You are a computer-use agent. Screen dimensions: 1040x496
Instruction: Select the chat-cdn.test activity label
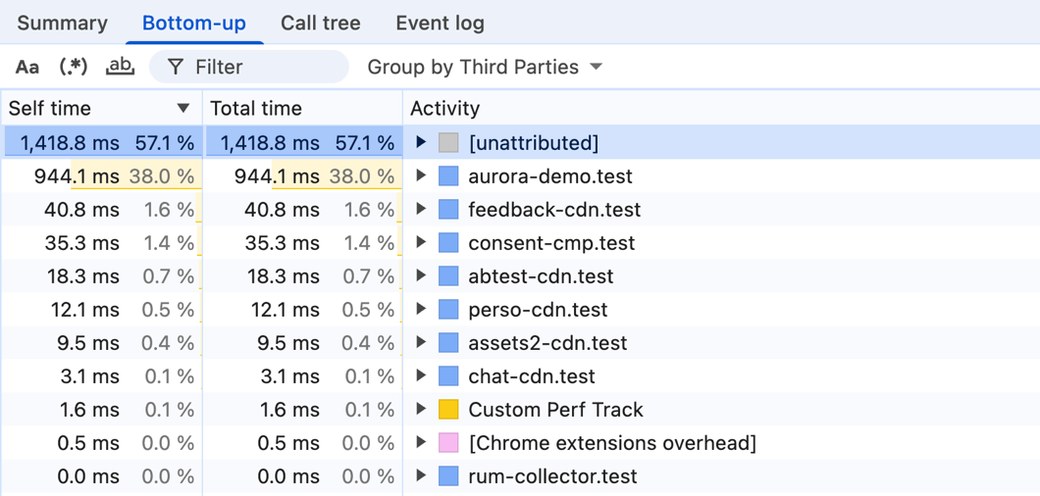532,376
